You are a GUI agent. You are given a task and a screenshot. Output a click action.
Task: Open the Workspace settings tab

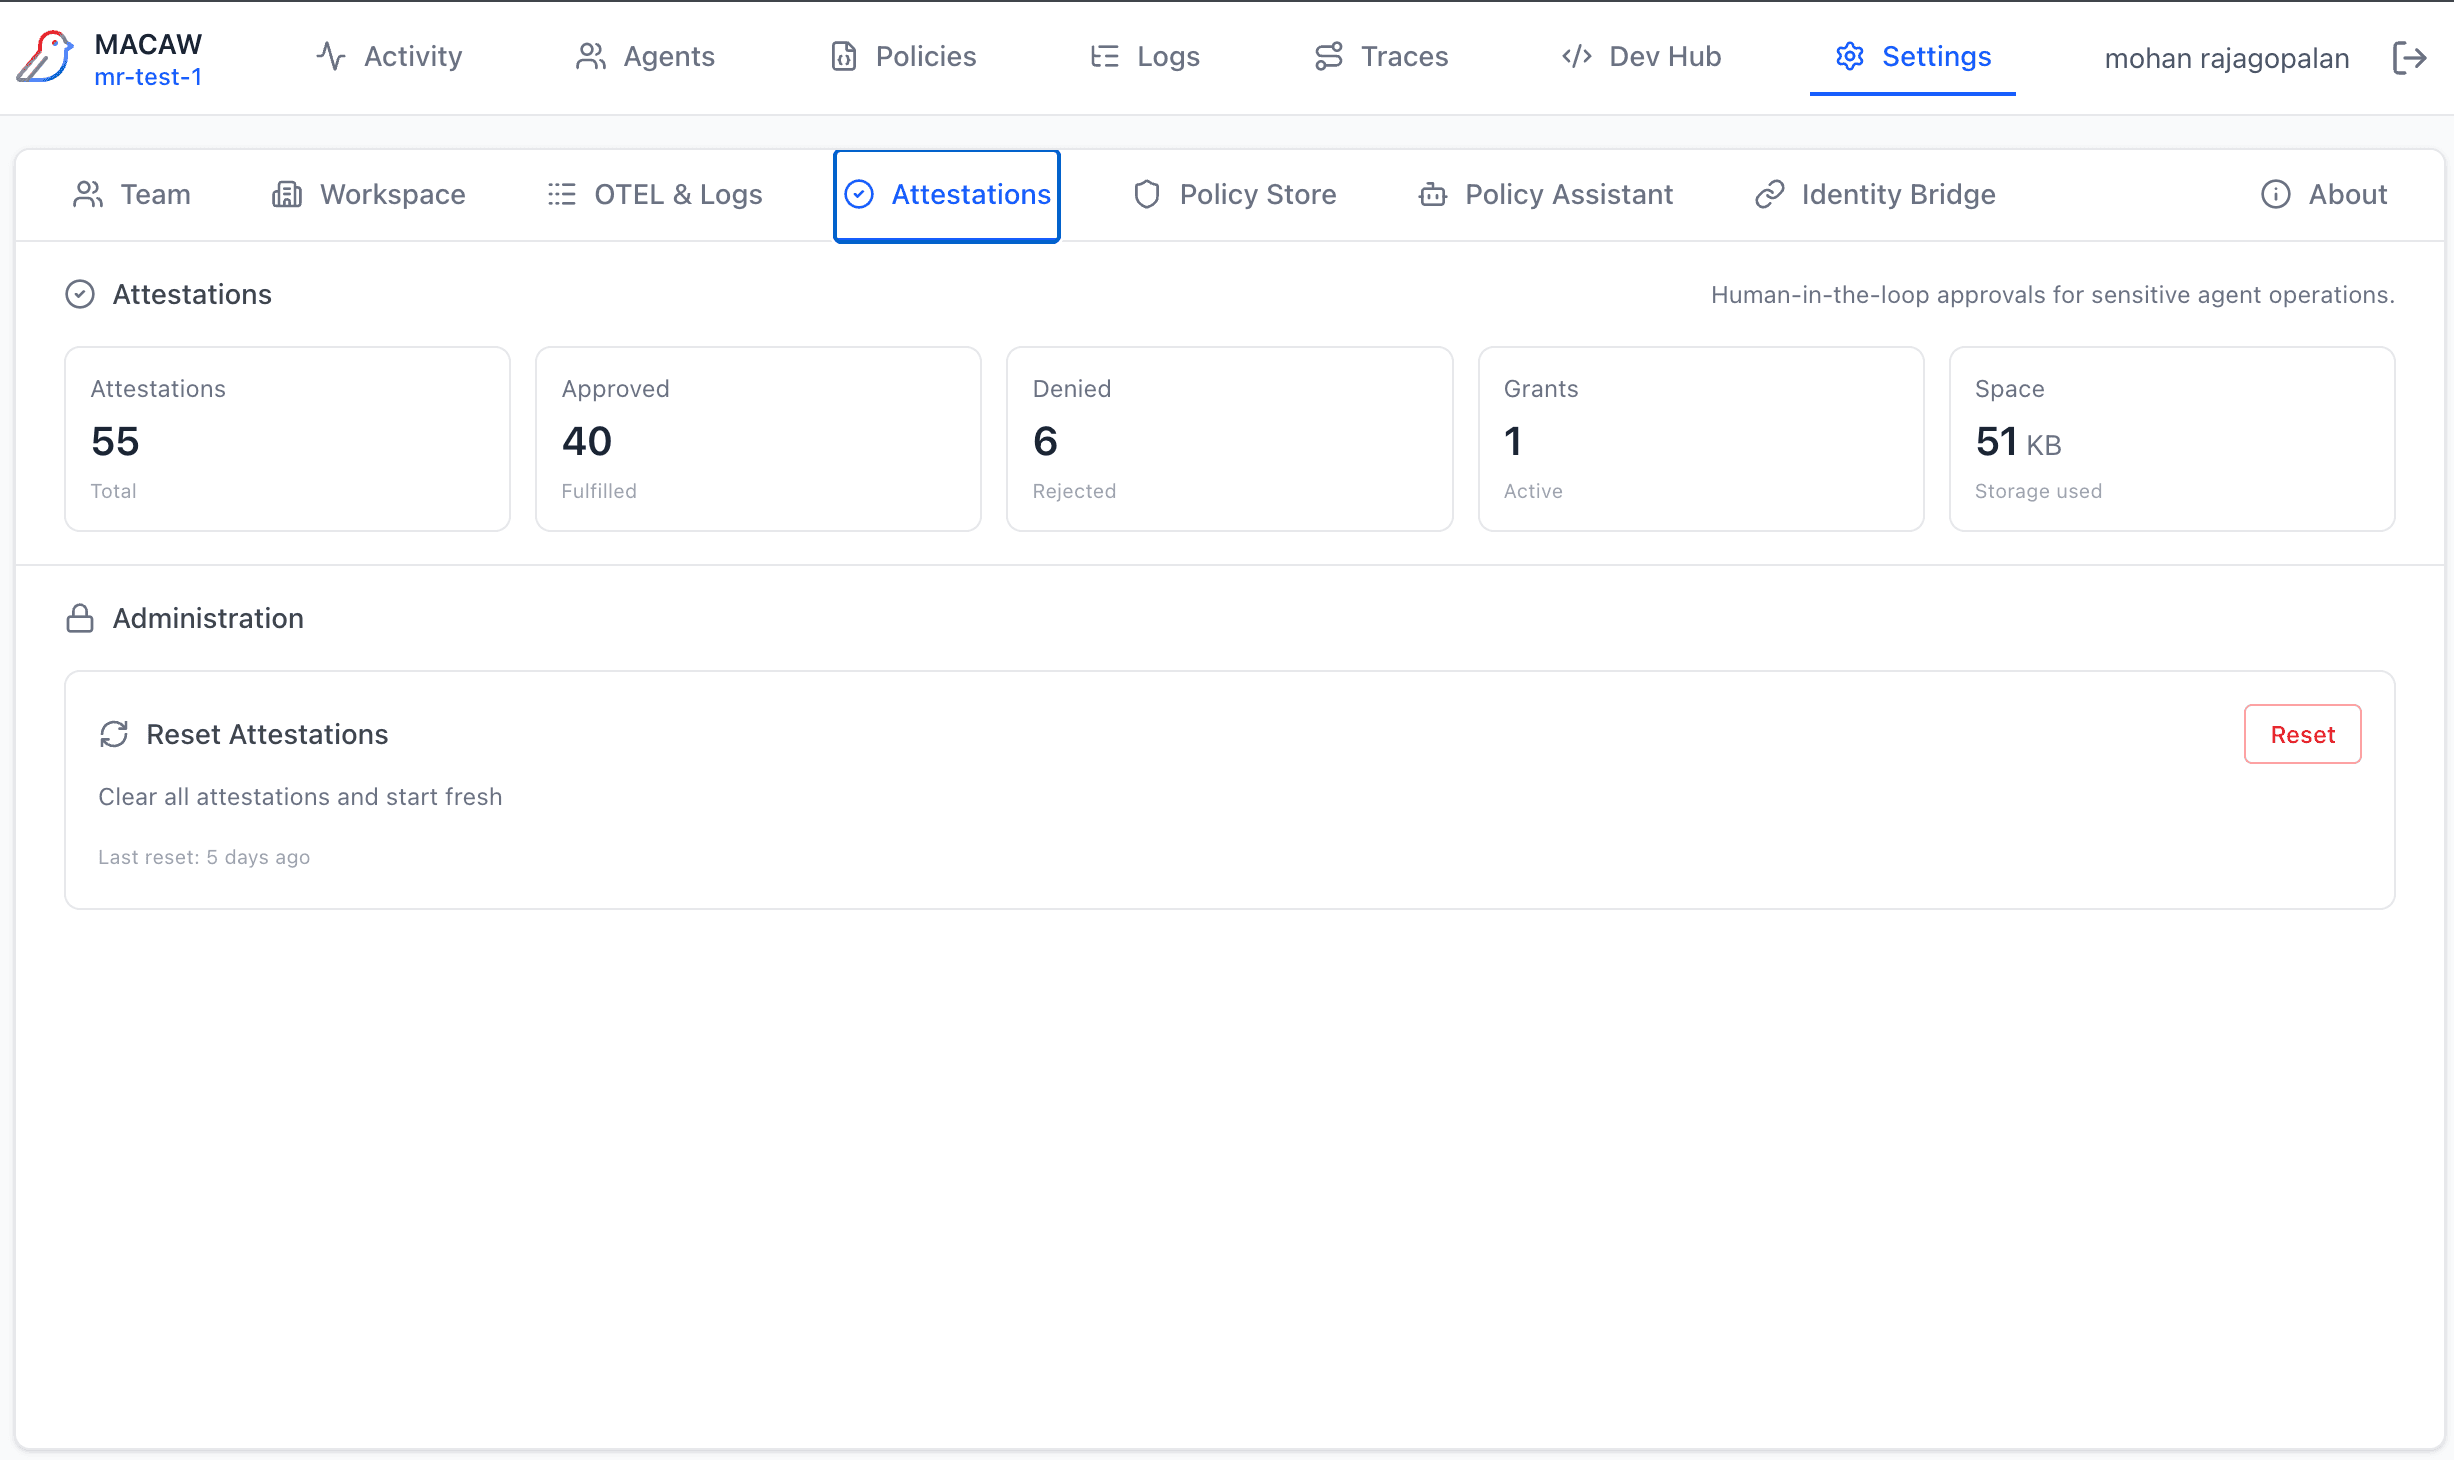coord(367,194)
